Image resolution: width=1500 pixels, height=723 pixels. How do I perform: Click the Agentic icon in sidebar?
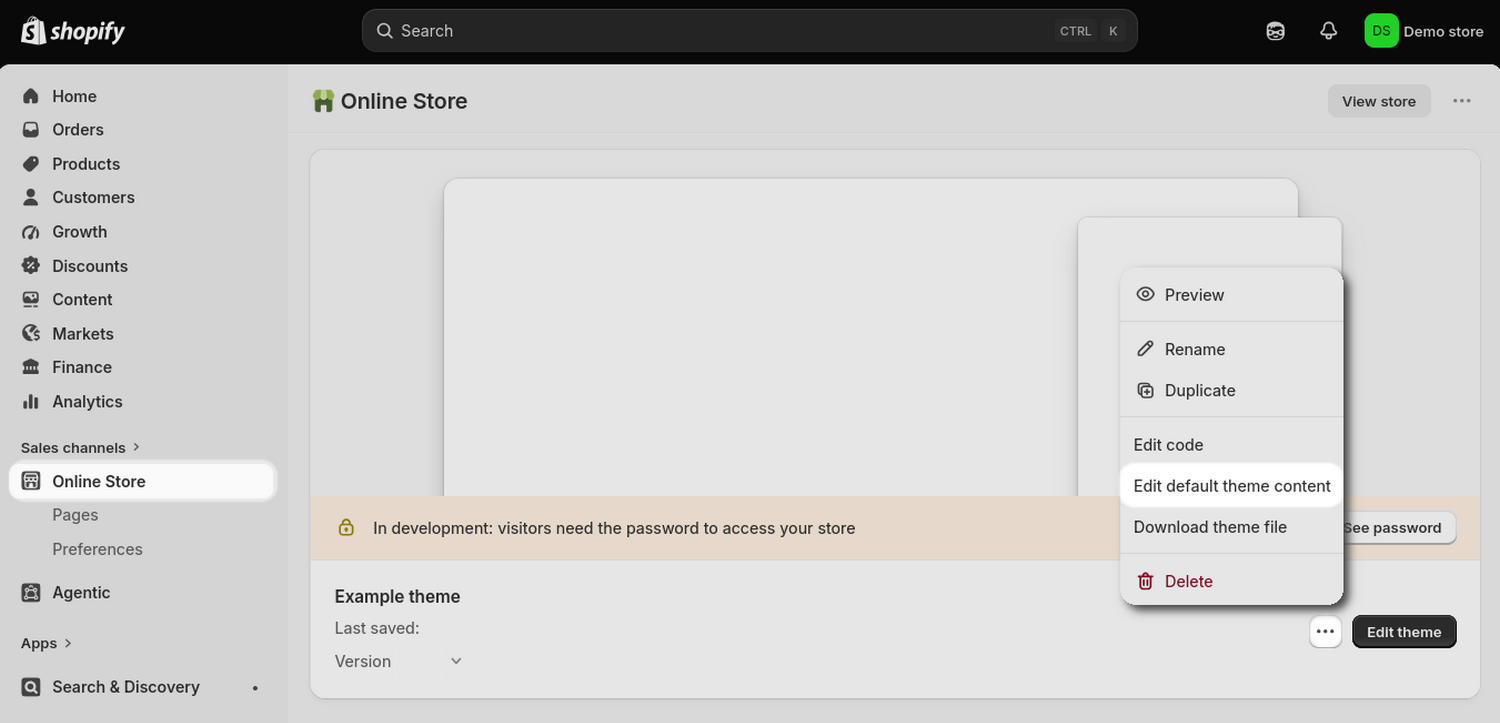(31, 593)
